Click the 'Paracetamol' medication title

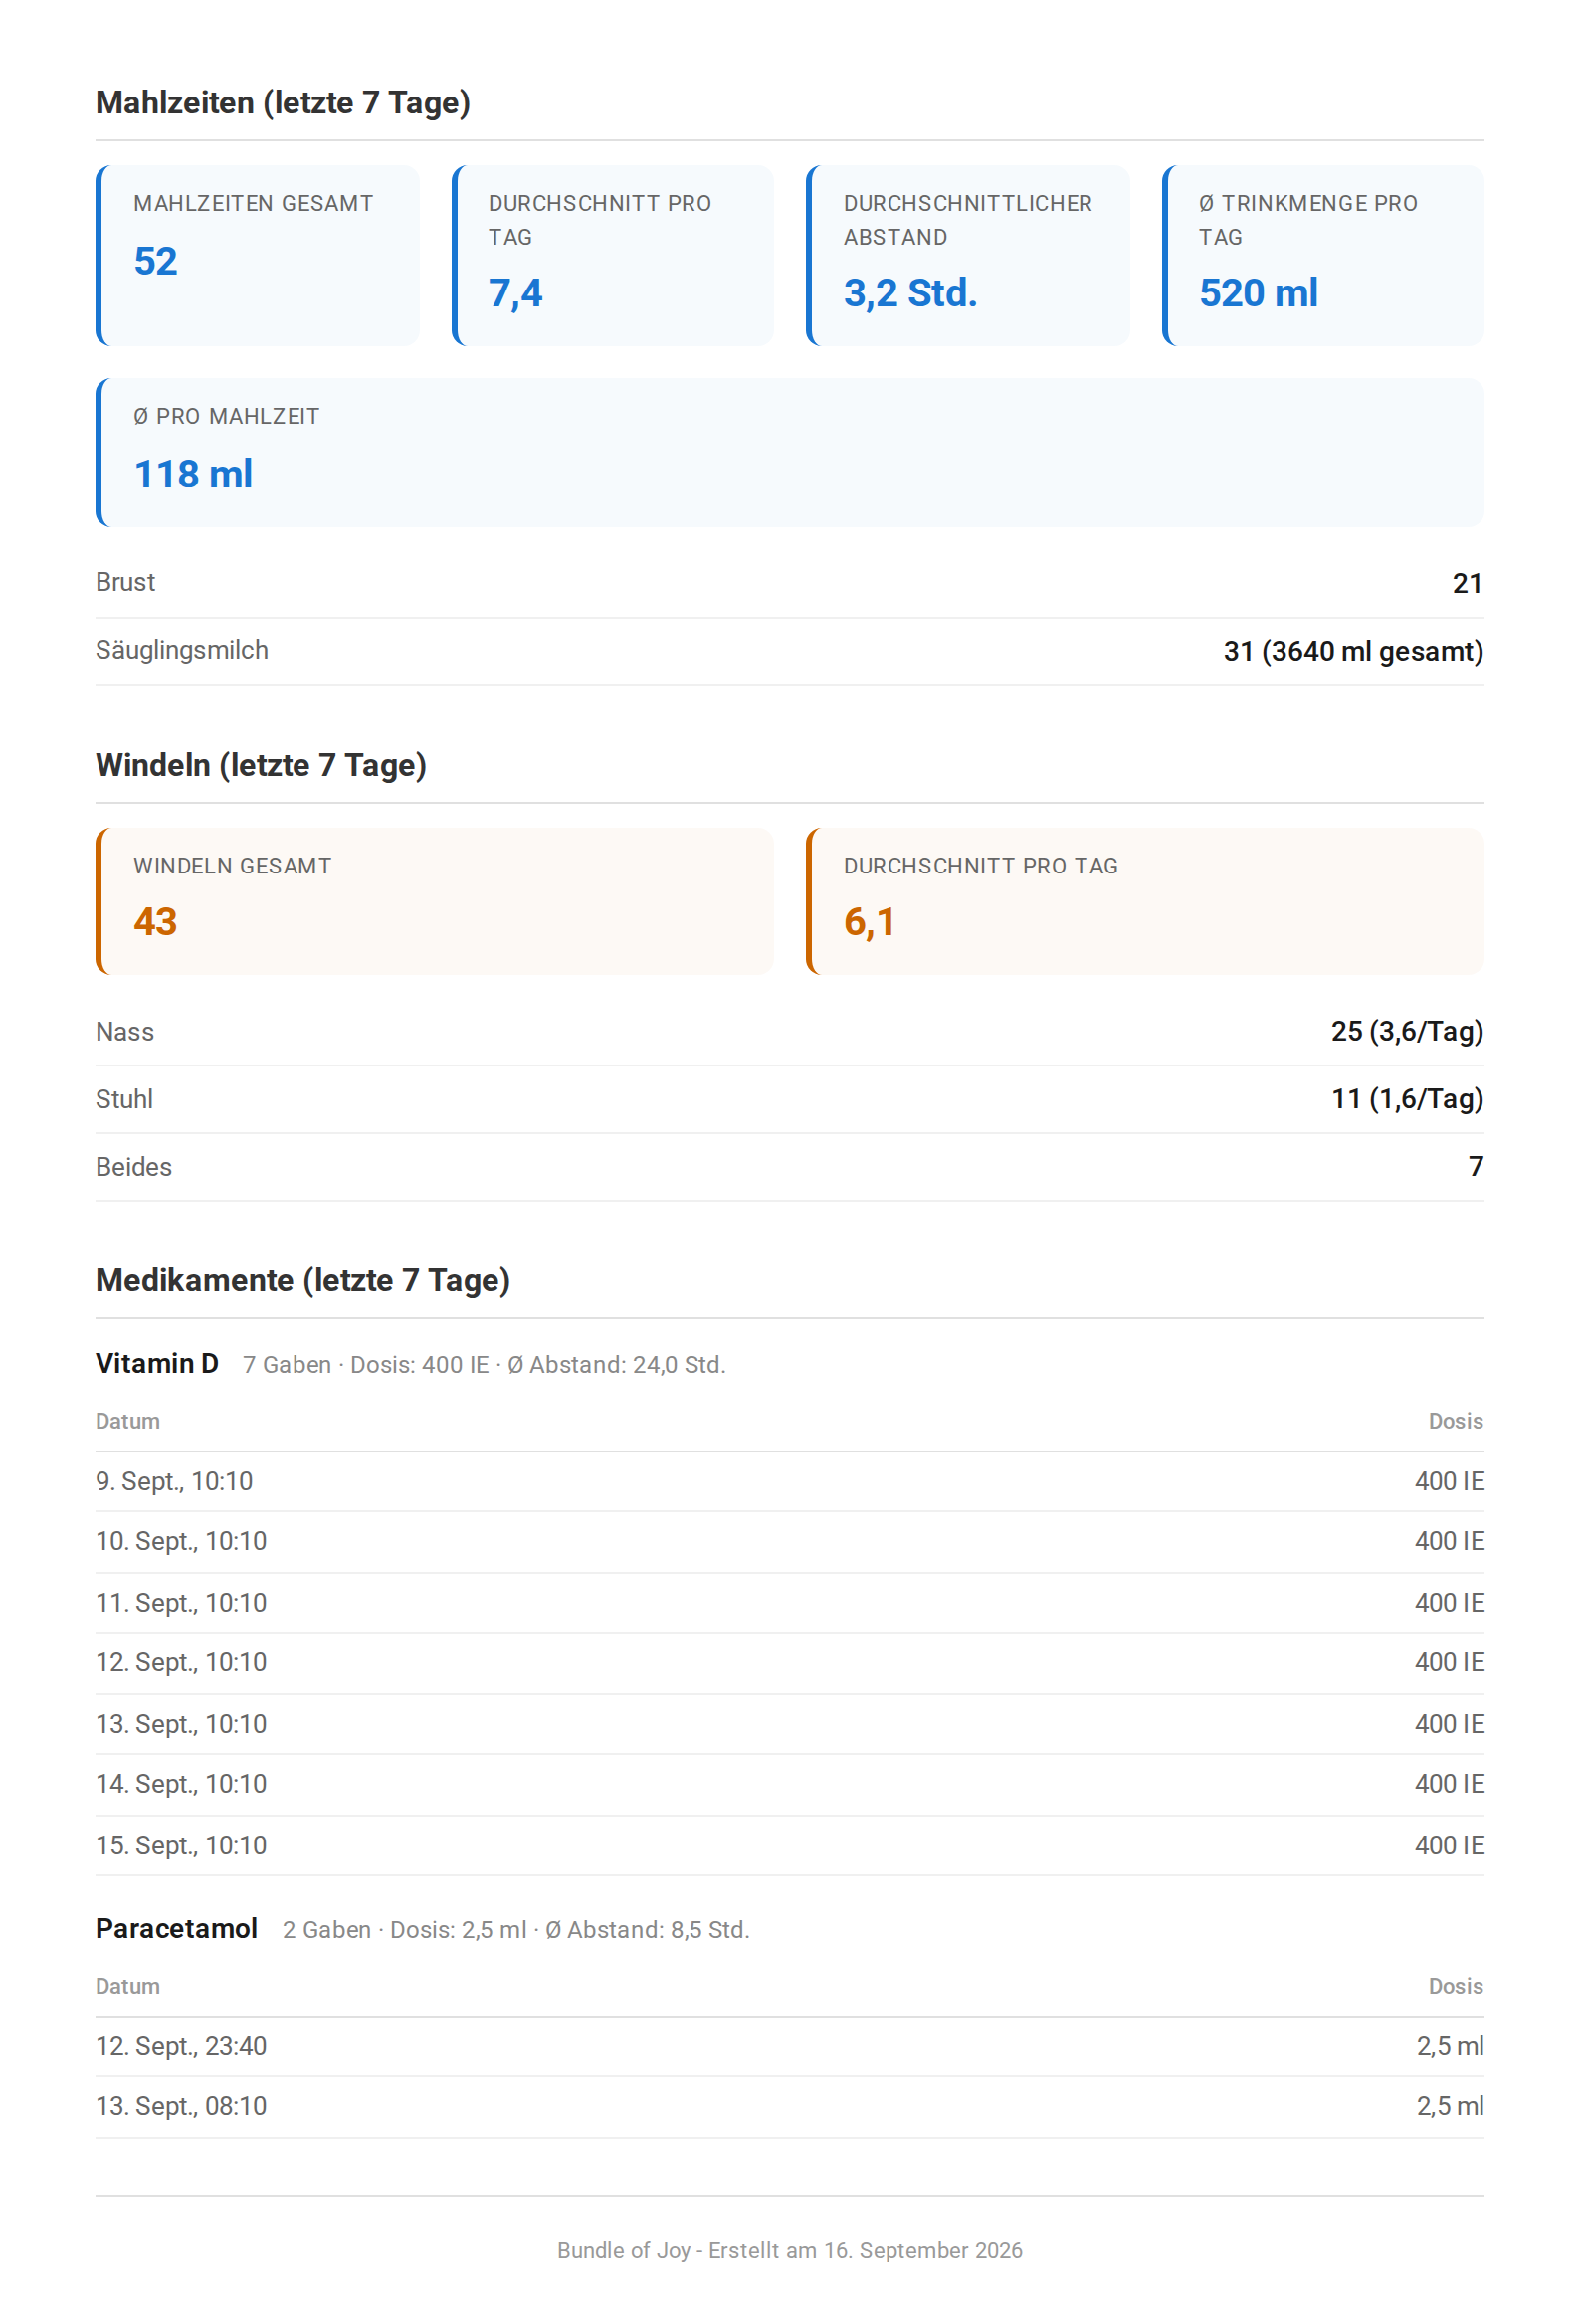click(177, 1929)
